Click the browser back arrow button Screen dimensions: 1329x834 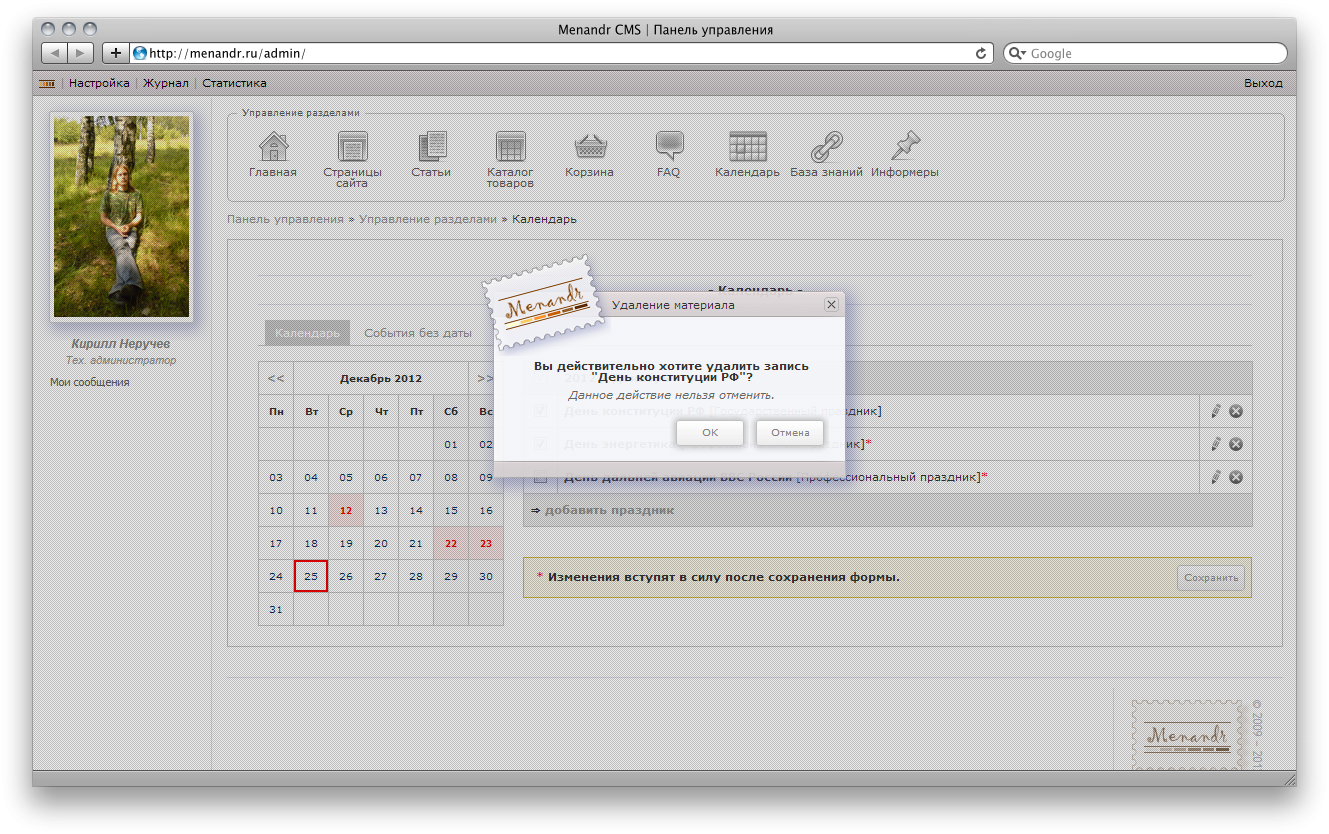55,53
